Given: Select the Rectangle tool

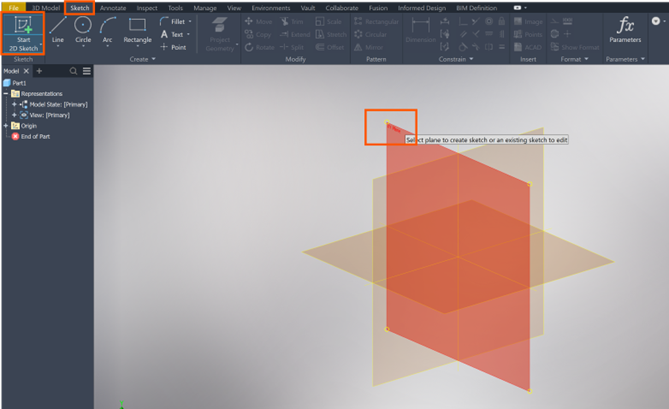Looking at the screenshot, I should (x=137, y=30).
